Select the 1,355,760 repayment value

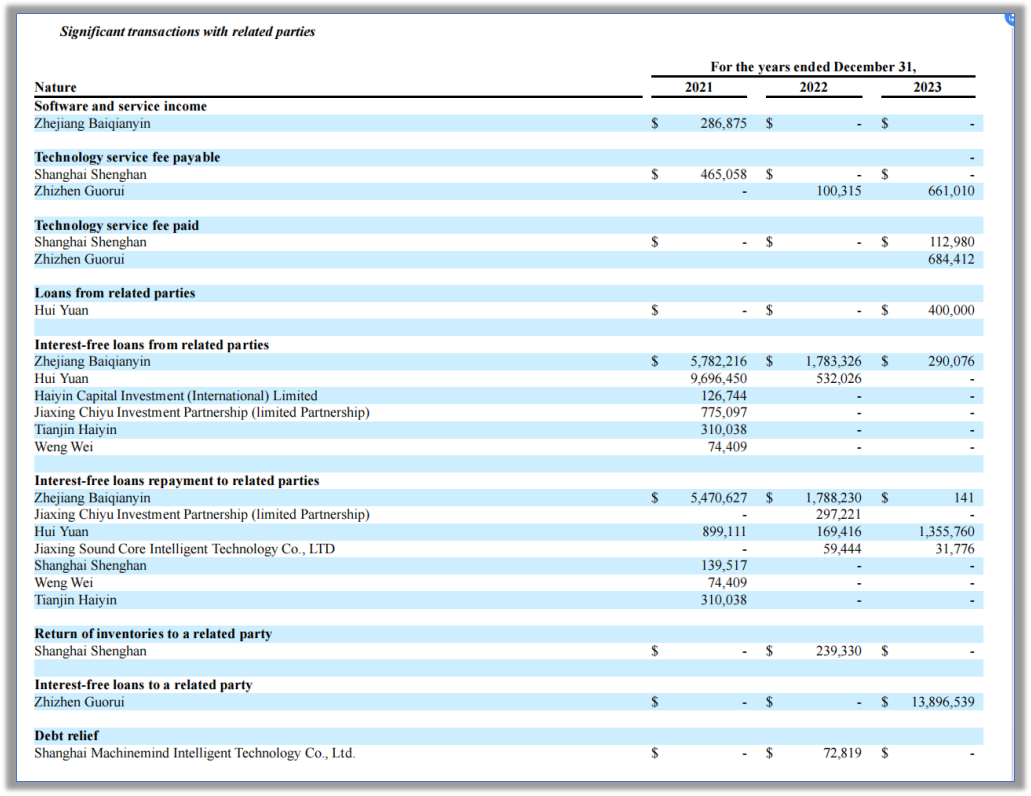(x=945, y=532)
